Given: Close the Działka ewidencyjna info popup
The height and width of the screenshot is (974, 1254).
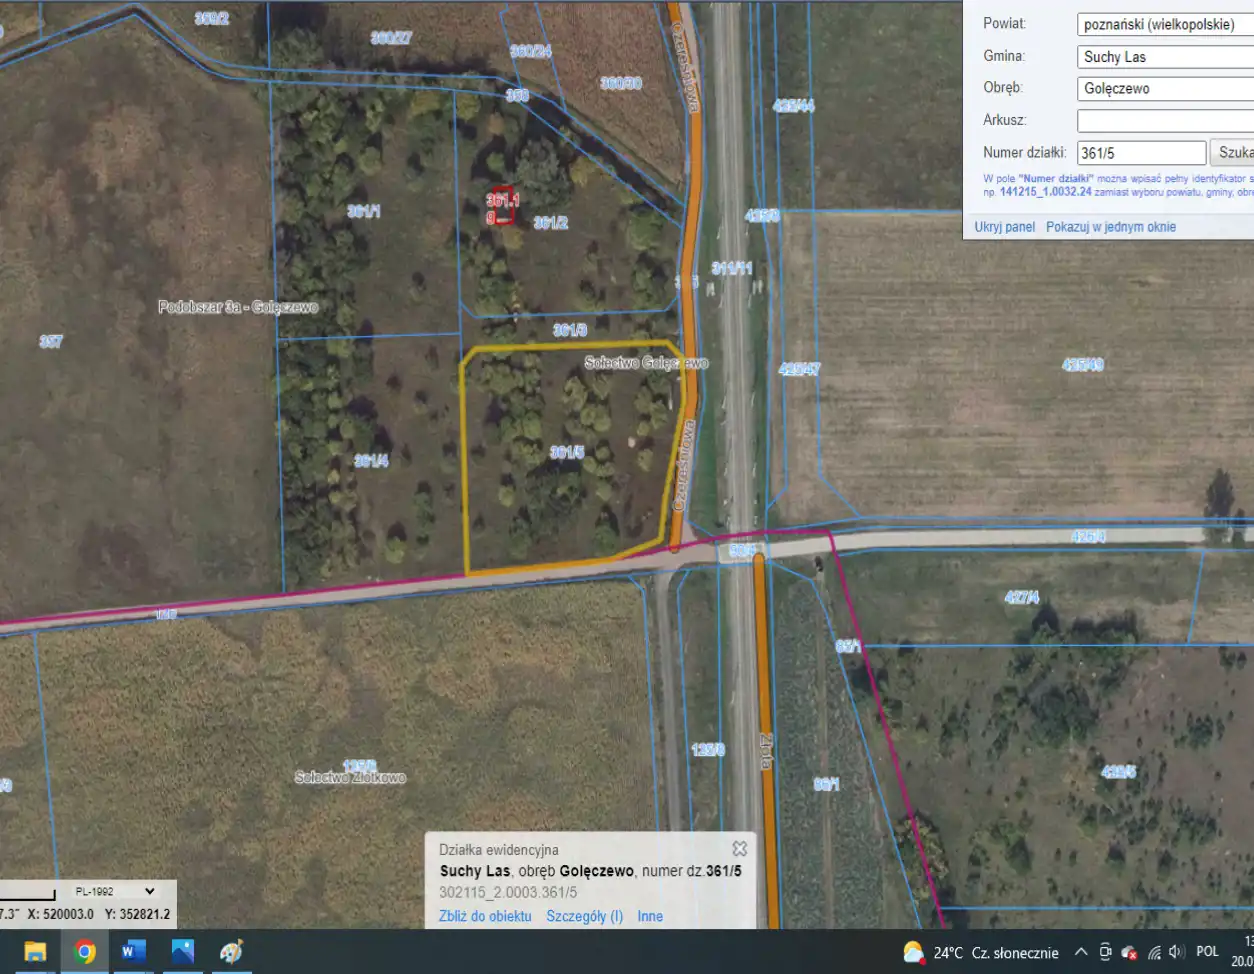Looking at the screenshot, I should (x=739, y=848).
